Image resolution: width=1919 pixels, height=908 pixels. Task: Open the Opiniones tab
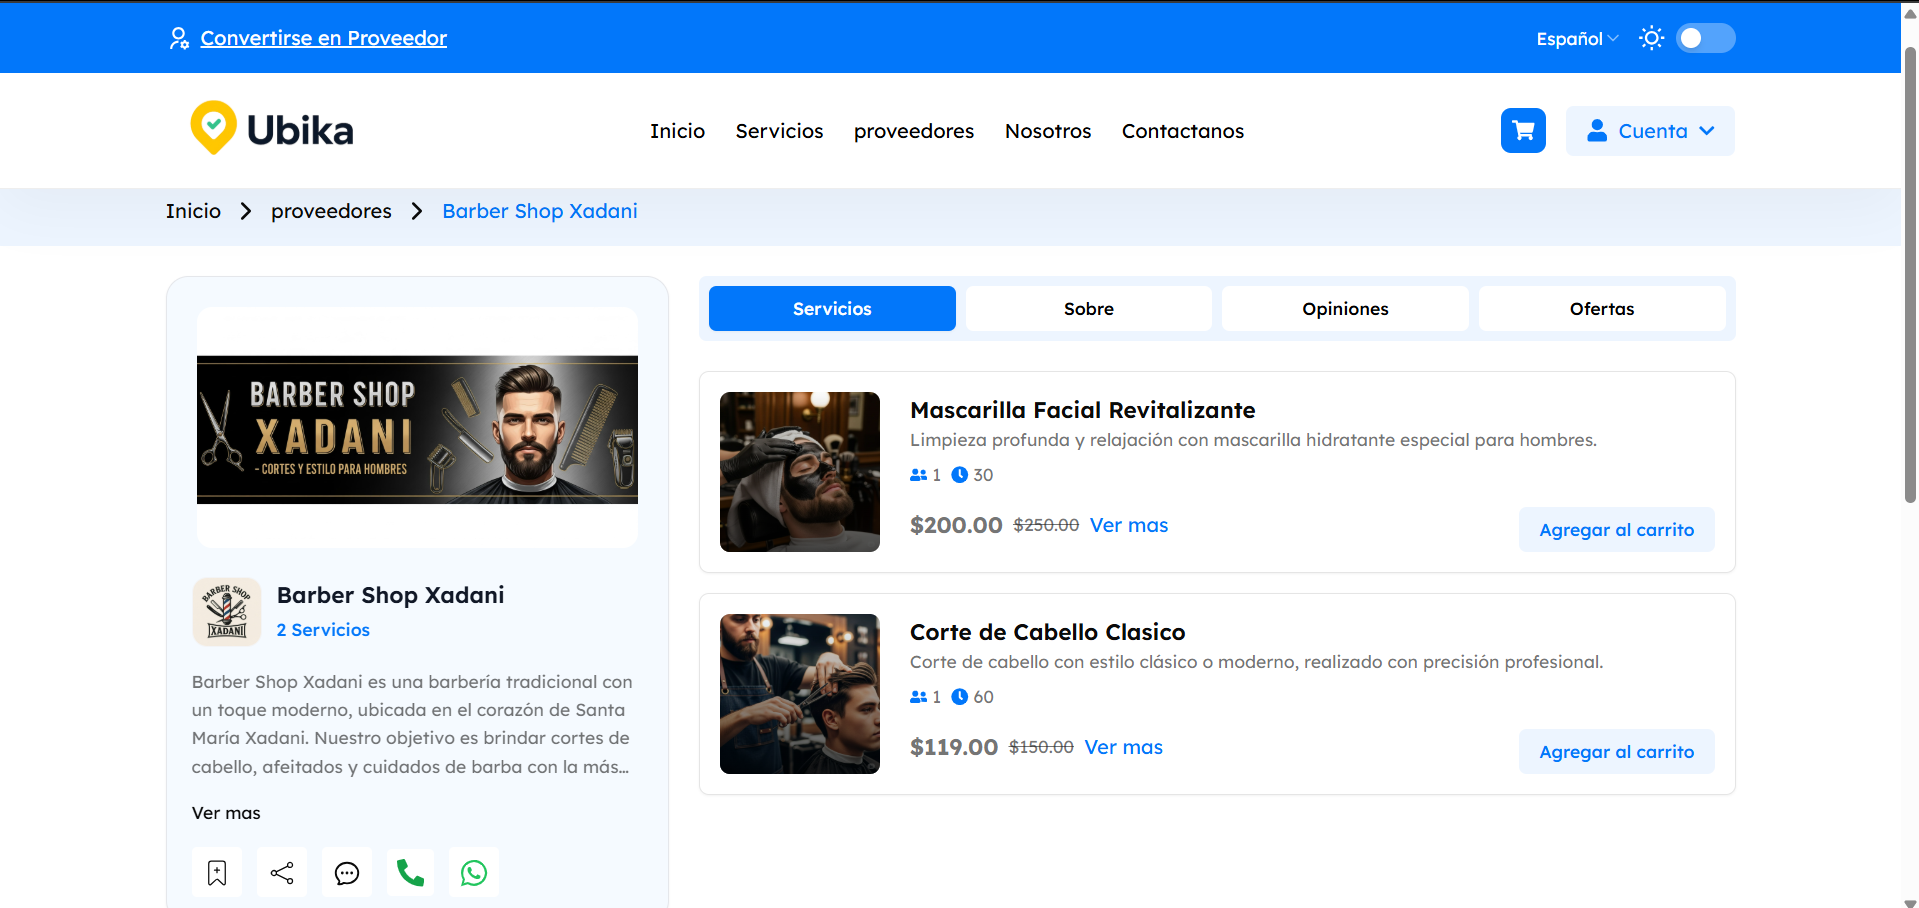[x=1344, y=308]
